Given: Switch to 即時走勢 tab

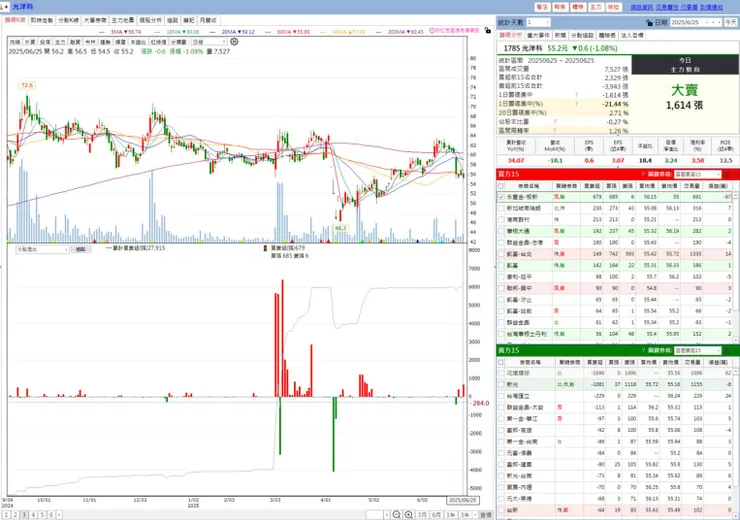Looking at the screenshot, I should 42,20.
